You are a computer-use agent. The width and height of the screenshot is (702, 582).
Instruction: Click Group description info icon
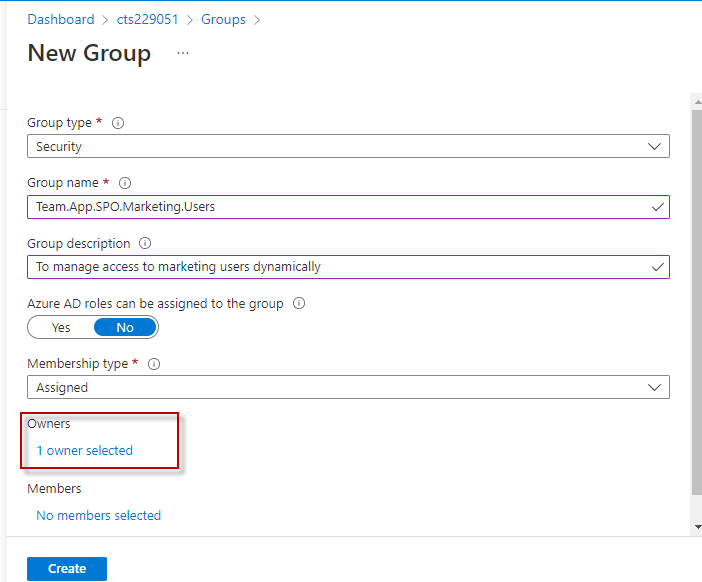145,243
